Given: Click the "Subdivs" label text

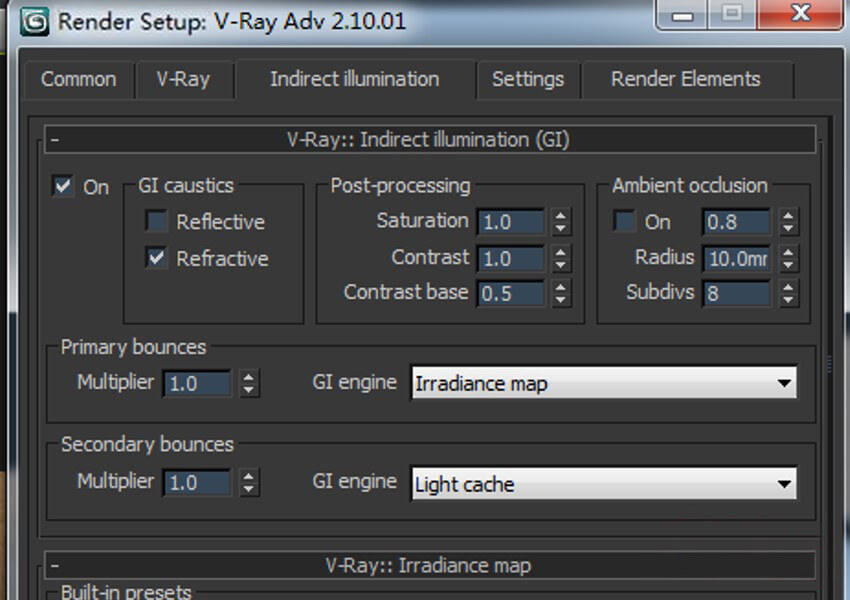Looking at the screenshot, I should (660, 292).
